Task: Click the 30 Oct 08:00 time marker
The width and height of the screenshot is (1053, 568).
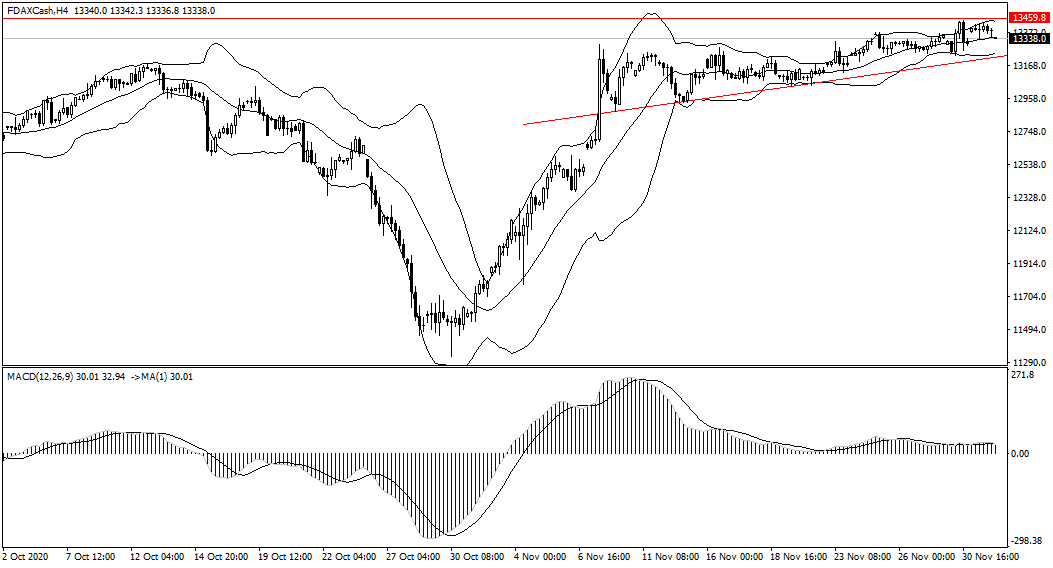Action: pos(475,555)
